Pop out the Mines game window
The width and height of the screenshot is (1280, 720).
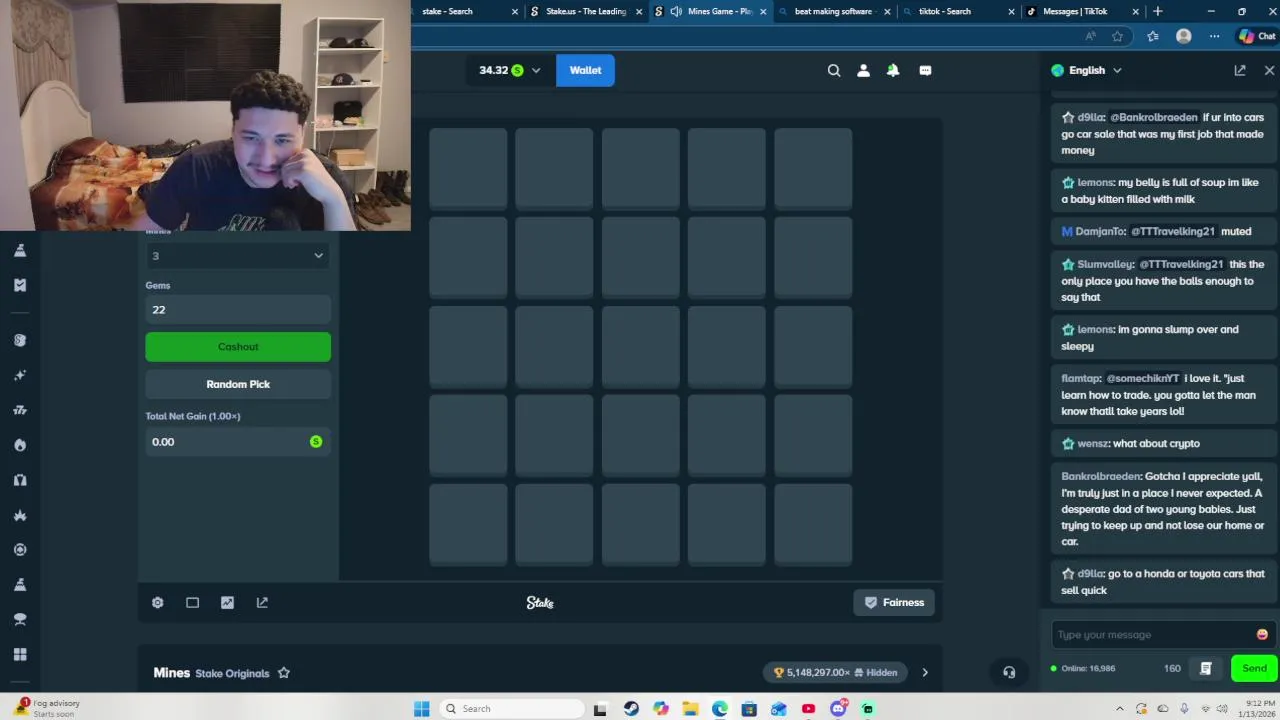(262, 602)
